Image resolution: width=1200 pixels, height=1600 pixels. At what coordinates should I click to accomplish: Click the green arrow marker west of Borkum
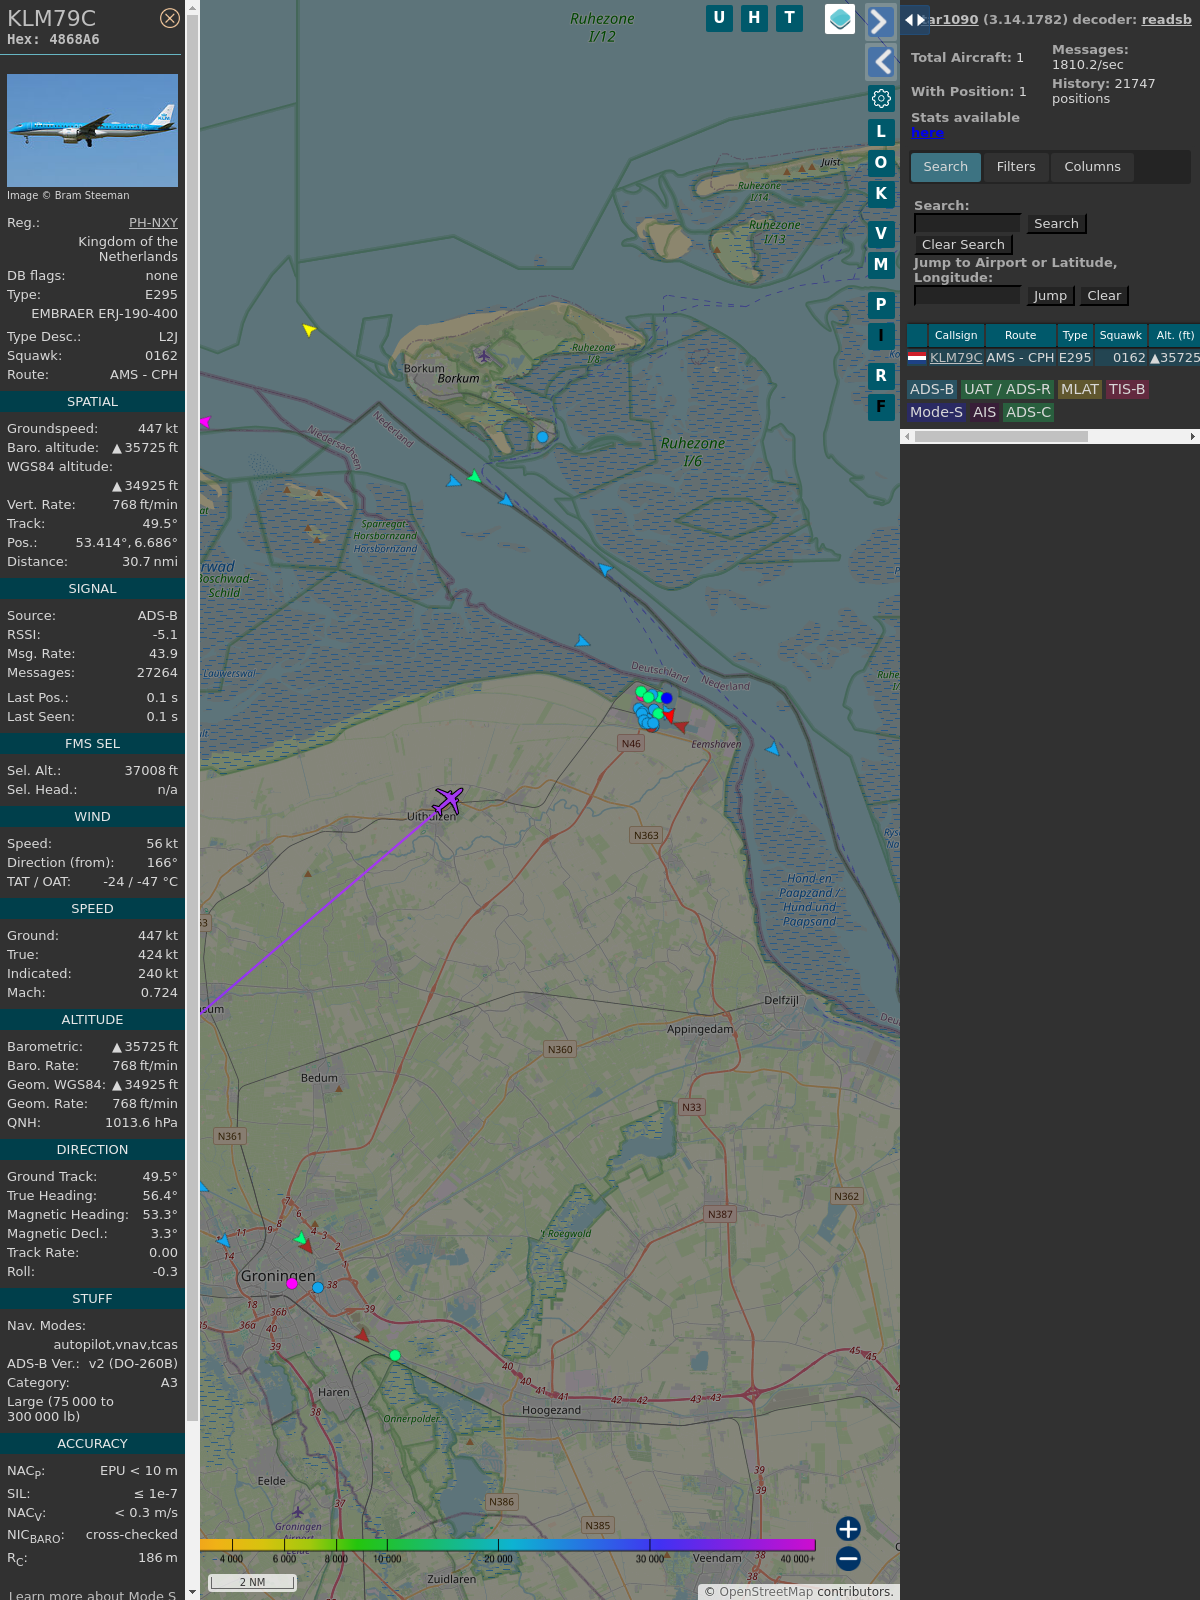coord(475,477)
